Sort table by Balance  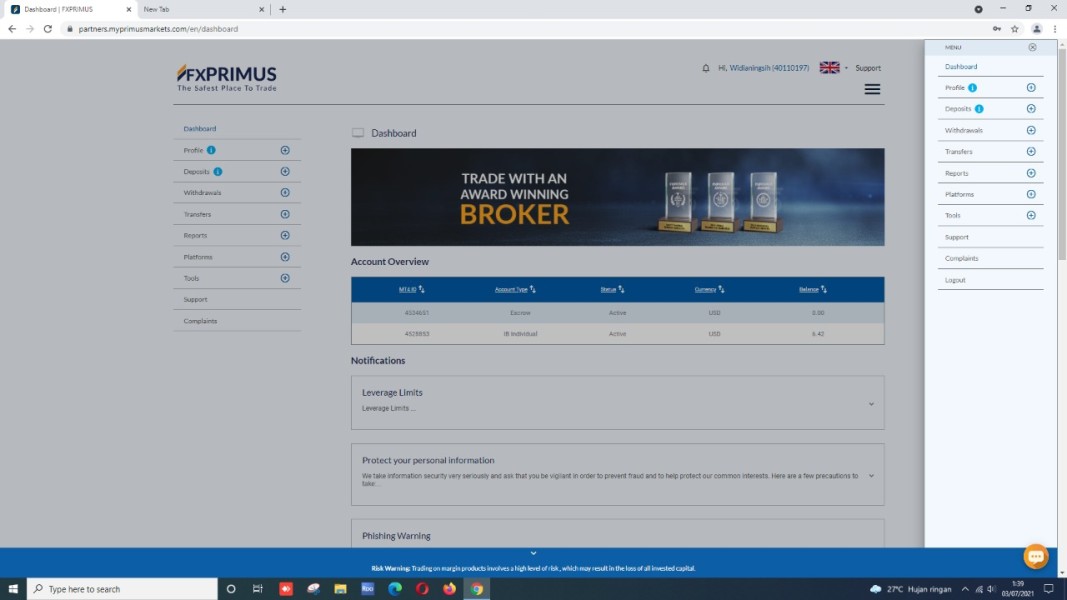click(x=812, y=289)
